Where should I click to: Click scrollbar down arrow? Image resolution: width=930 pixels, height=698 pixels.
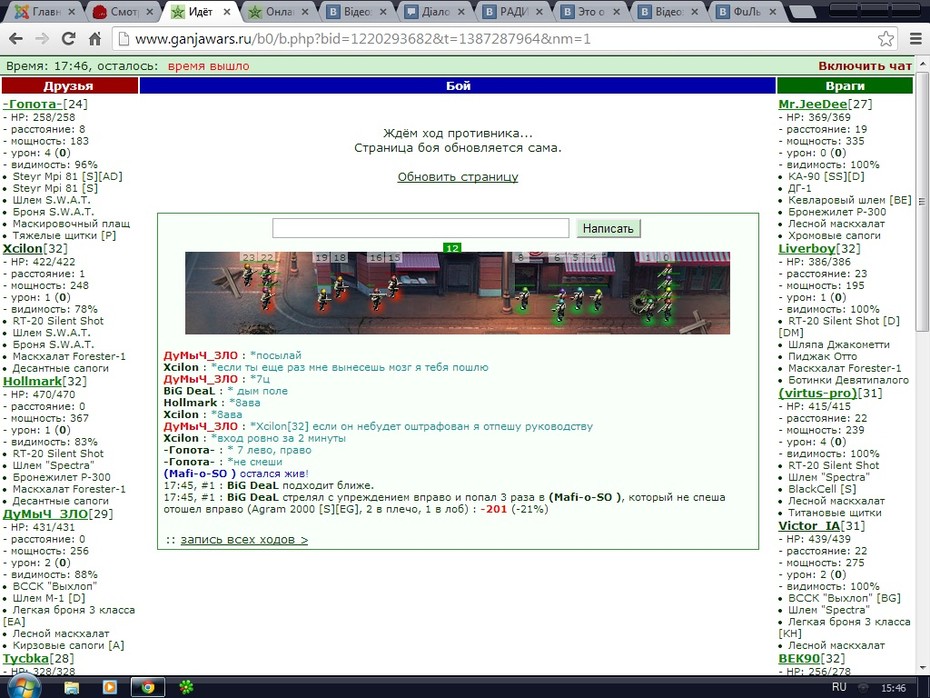(922, 668)
